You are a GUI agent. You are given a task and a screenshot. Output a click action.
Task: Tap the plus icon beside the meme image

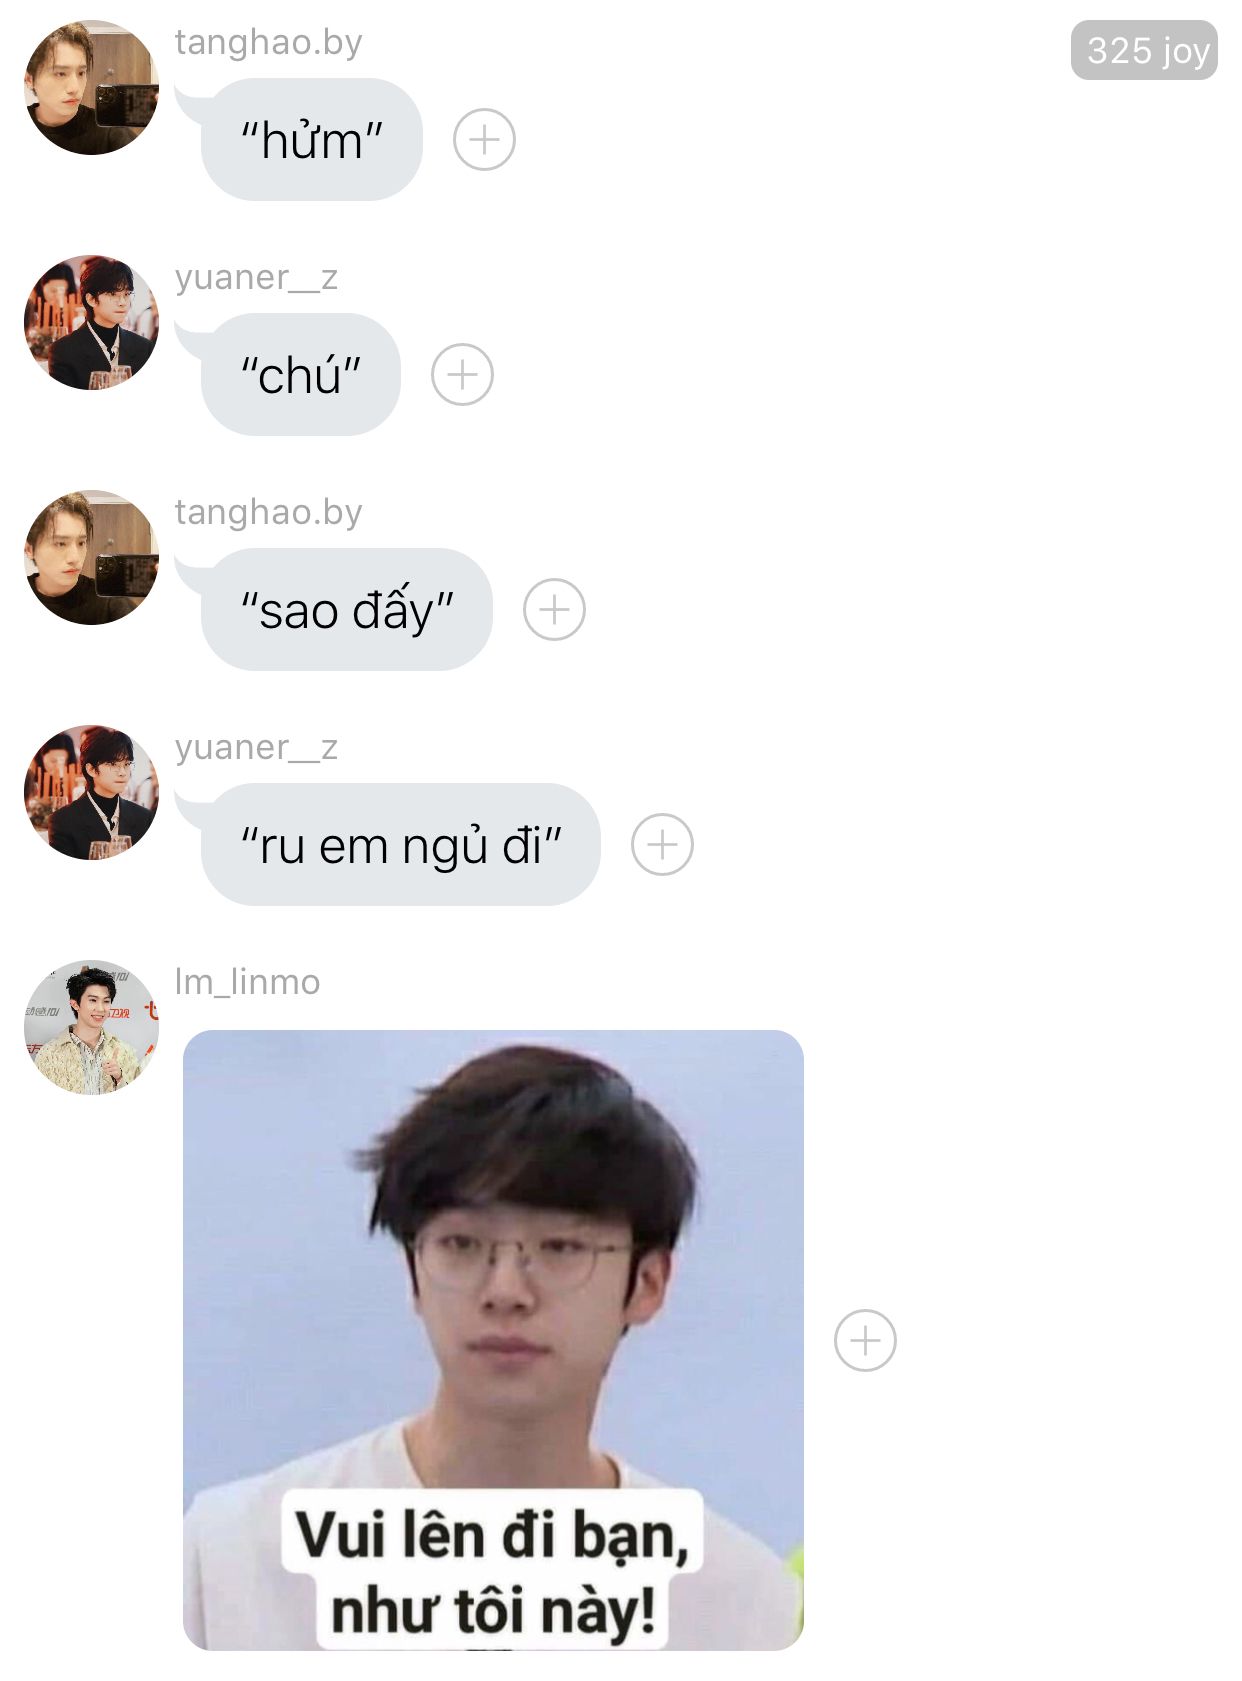click(x=865, y=1340)
